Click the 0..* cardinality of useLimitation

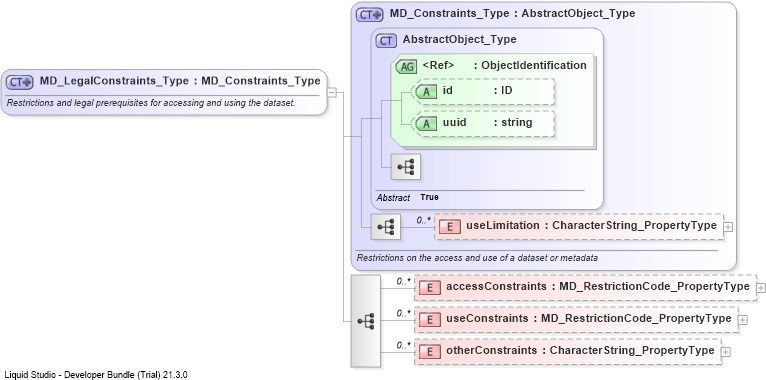click(424, 221)
